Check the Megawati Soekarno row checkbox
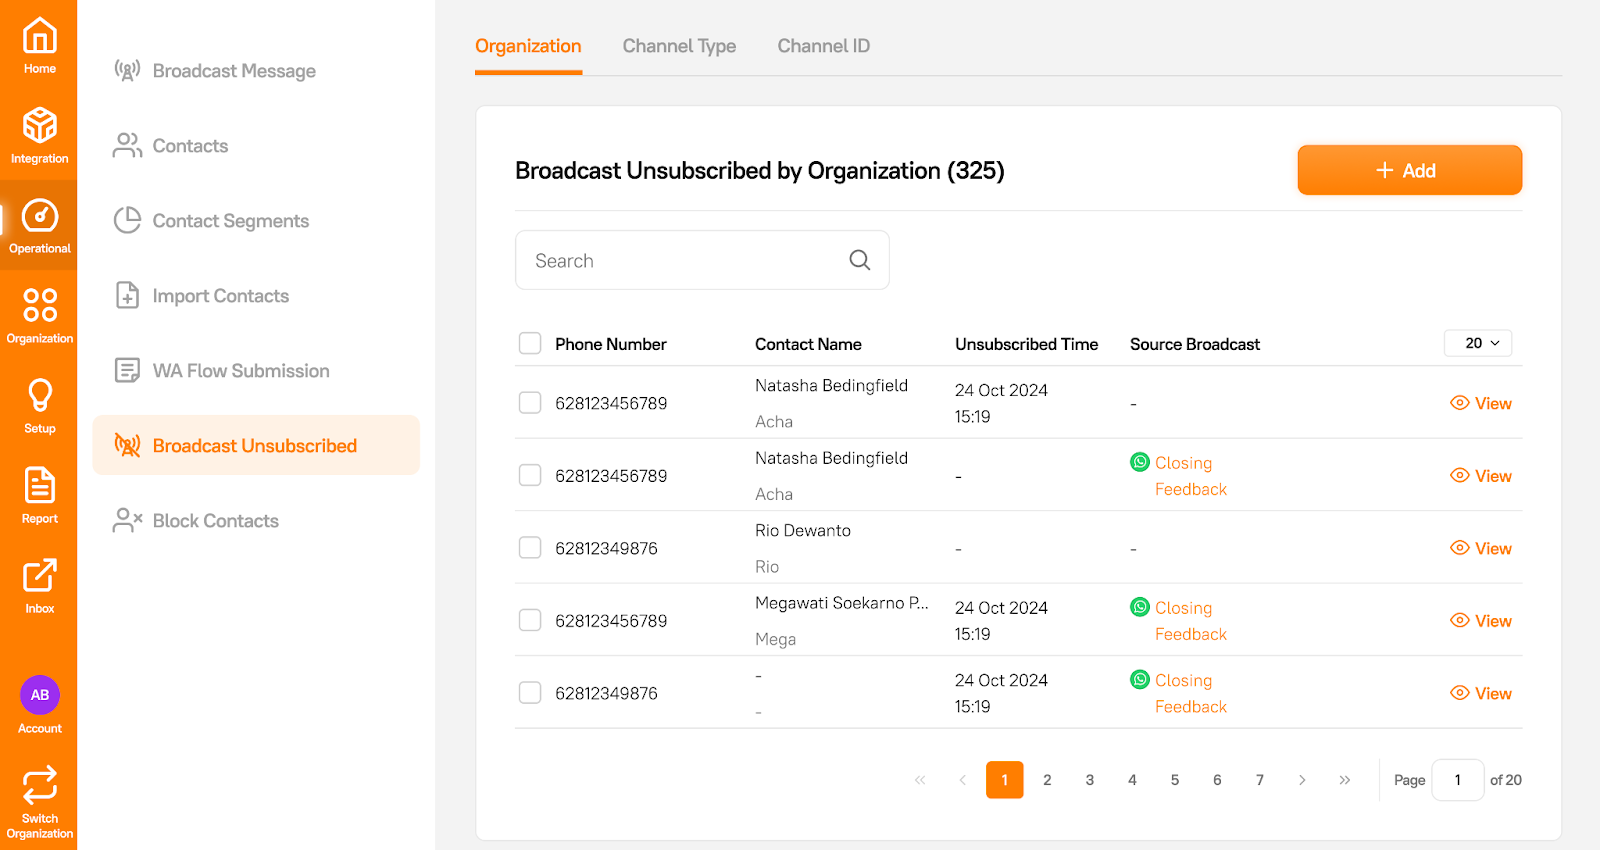The height and width of the screenshot is (850, 1600). tap(530, 620)
